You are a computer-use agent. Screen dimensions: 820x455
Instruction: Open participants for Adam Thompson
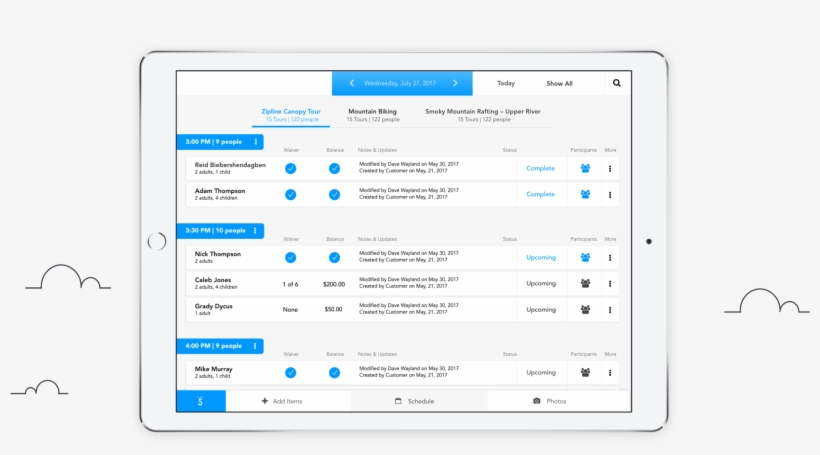(x=585, y=195)
